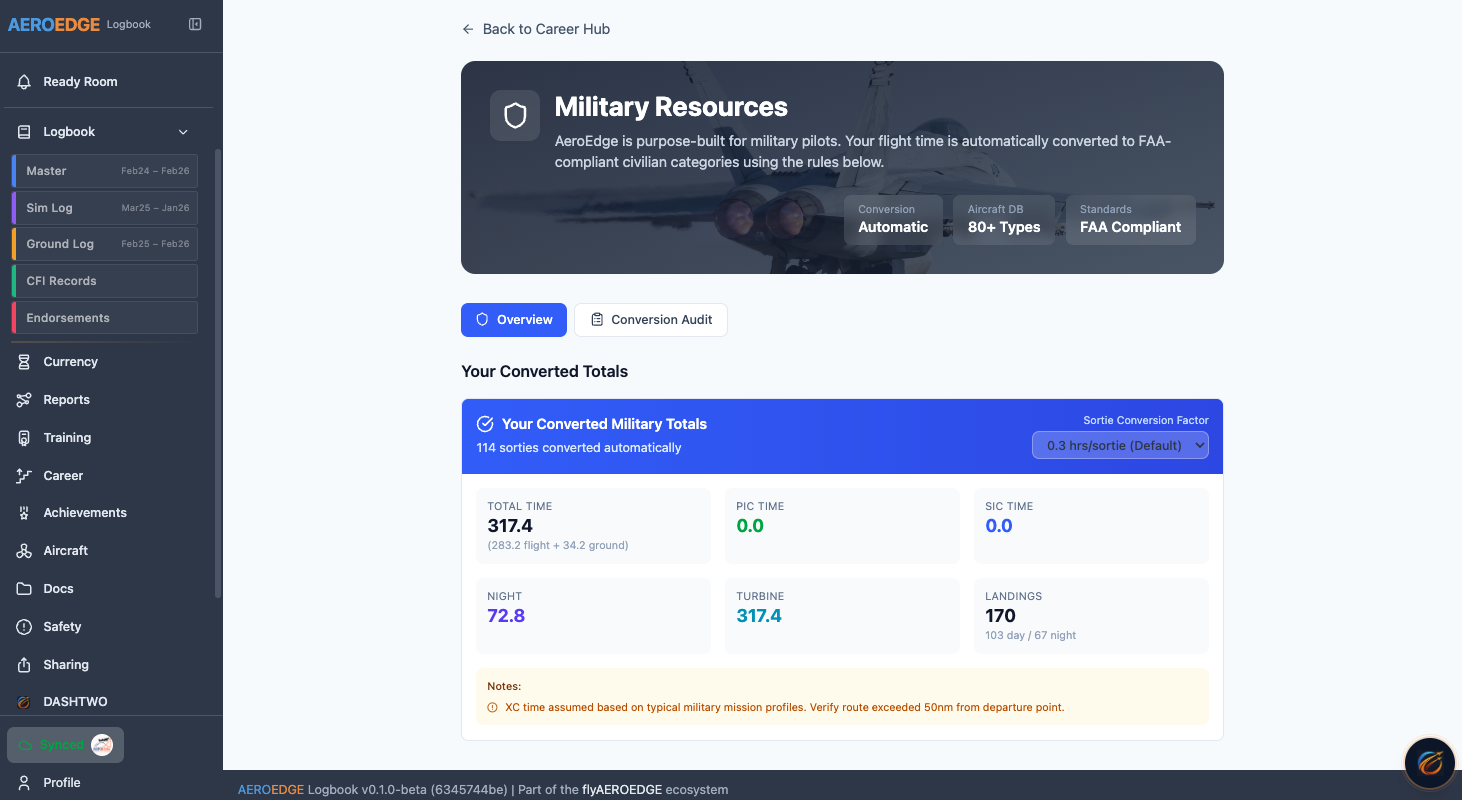This screenshot has width=1462, height=800.
Task: Select the Sharing icon
Action: (x=23, y=664)
